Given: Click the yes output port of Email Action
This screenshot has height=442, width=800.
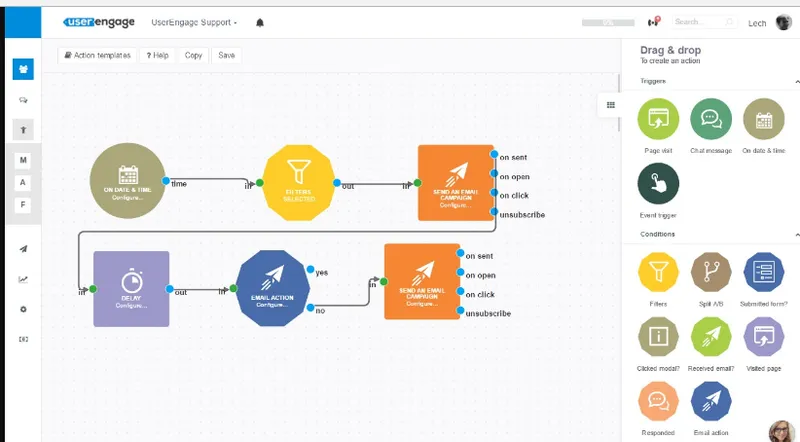Looking at the screenshot, I should (x=310, y=269).
